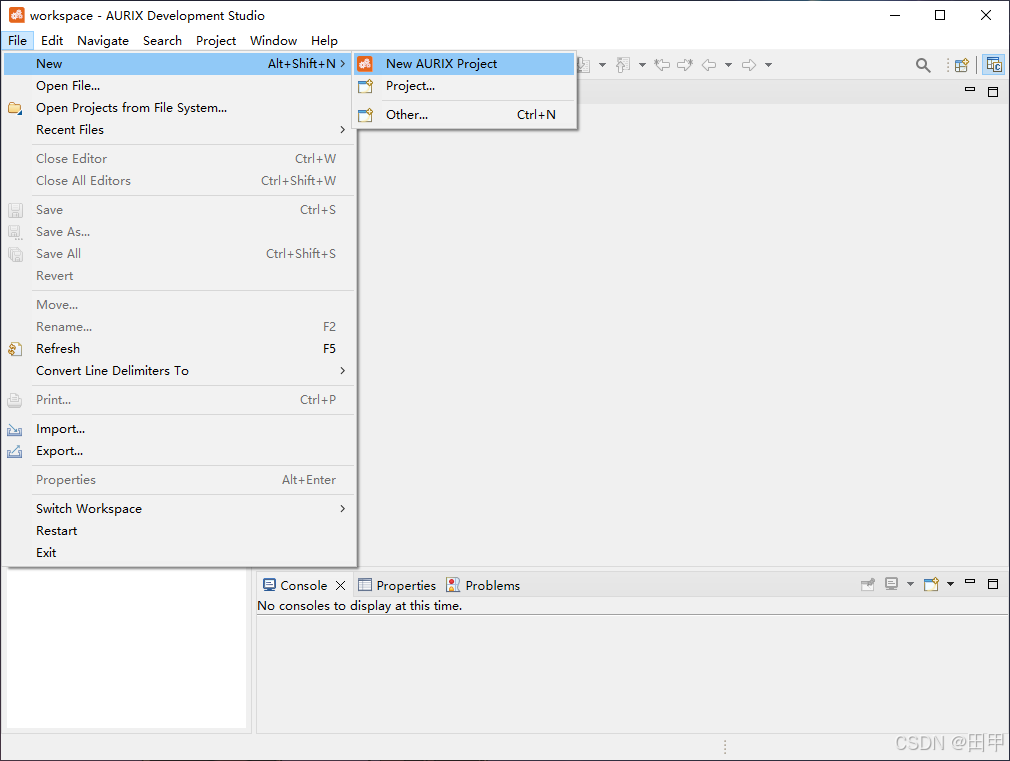Viewport: 1010px width, 761px height.
Task: Close the Console tab
Action: (341, 585)
